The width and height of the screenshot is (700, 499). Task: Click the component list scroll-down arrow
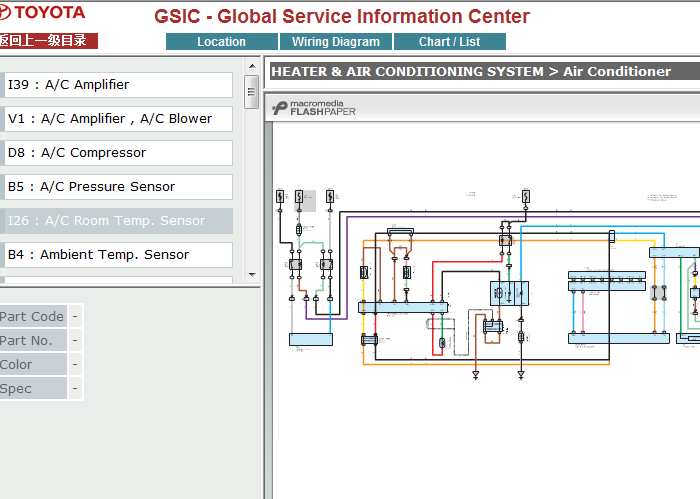pyautogui.click(x=252, y=274)
